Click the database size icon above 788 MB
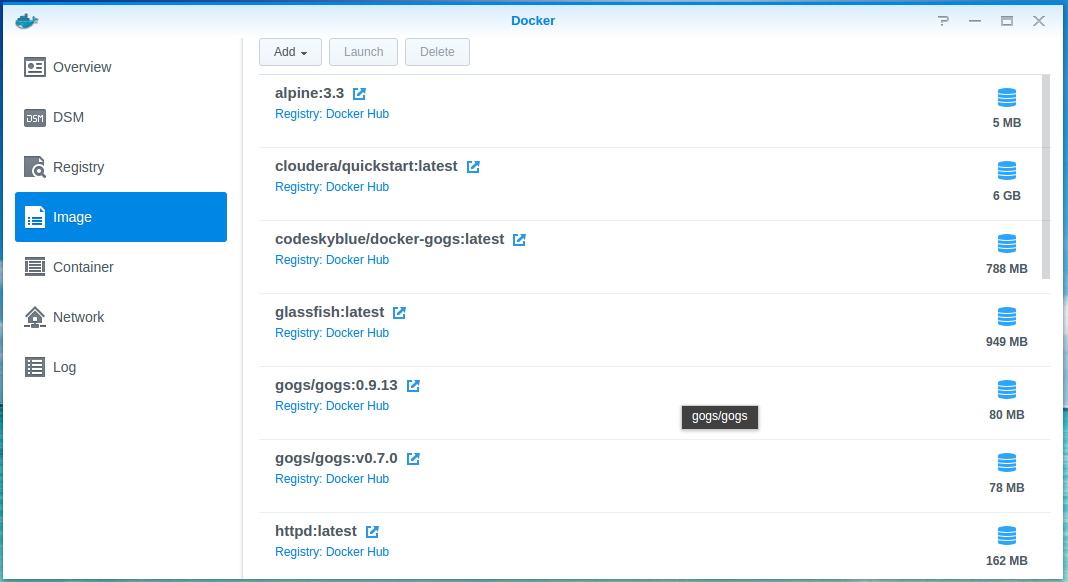The height and width of the screenshot is (582, 1068). point(1007,243)
